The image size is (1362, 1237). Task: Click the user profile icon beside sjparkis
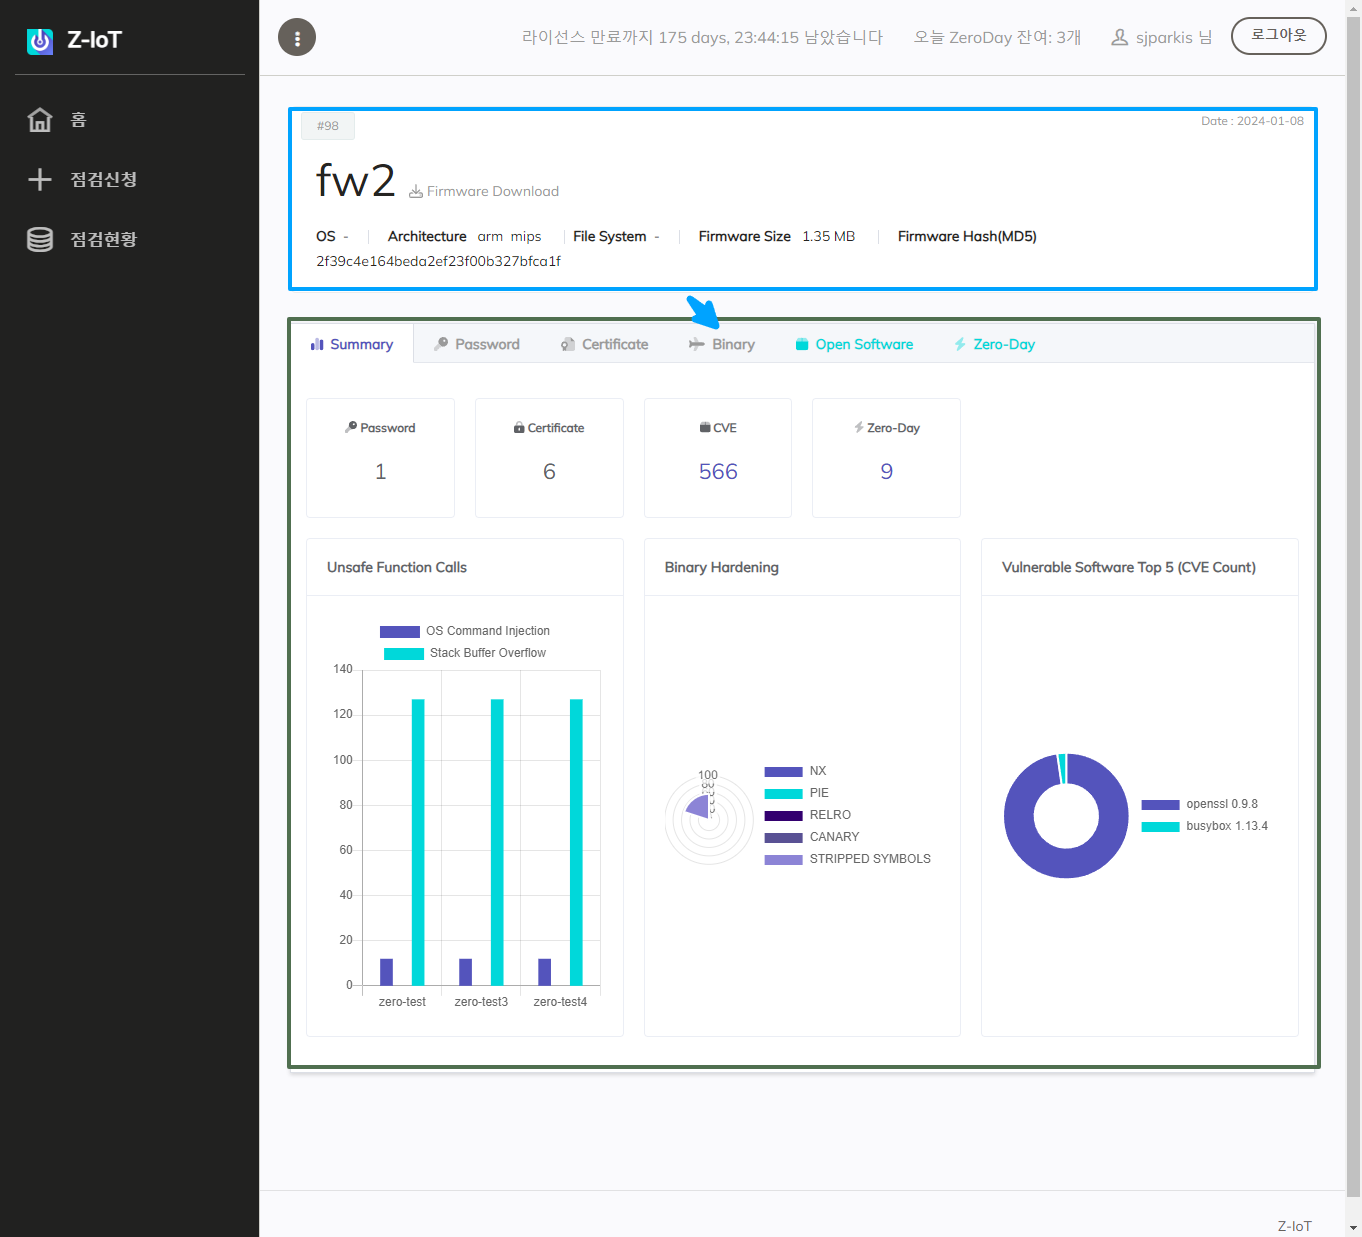pos(1119,38)
